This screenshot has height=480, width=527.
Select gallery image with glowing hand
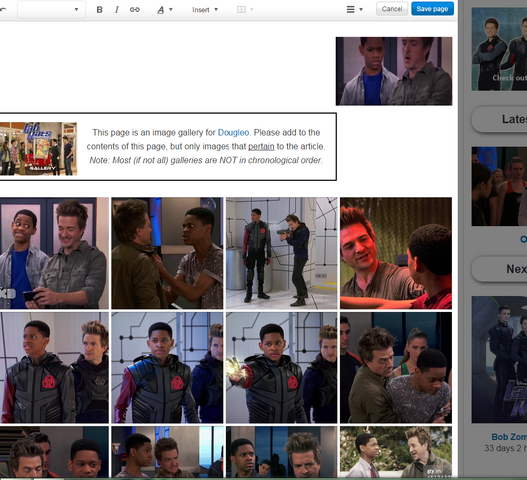point(281,368)
